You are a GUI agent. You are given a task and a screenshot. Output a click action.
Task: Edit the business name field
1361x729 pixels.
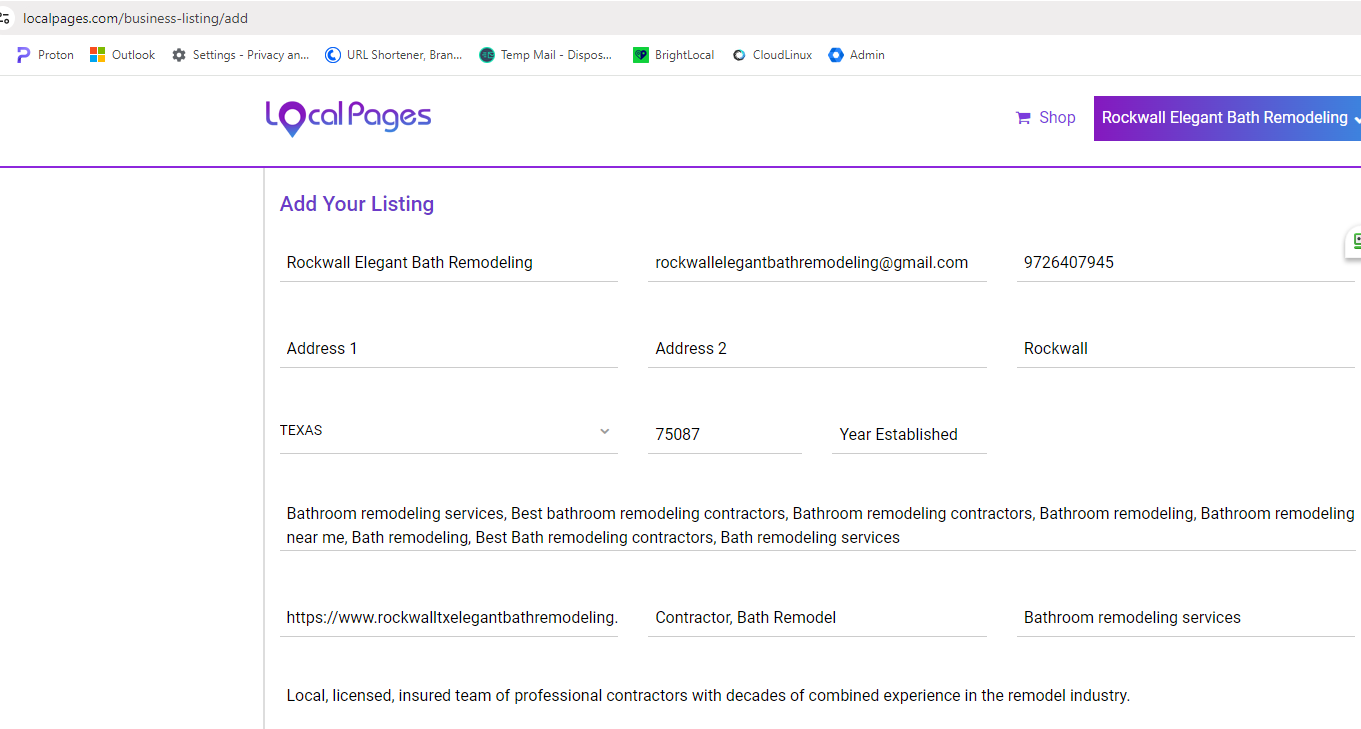[448, 263]
